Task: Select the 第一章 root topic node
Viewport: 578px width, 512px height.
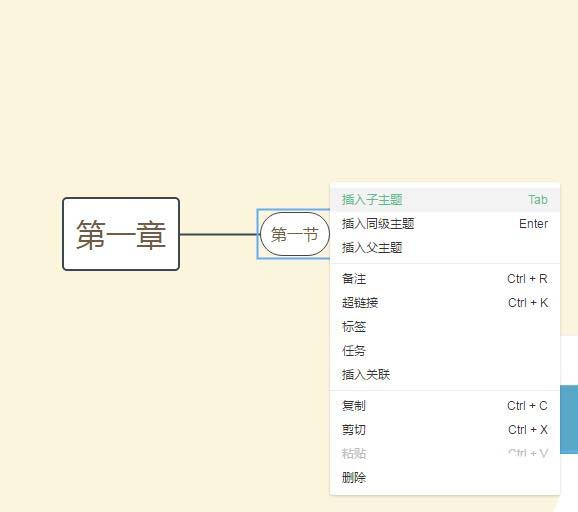Action: (121, 234)
